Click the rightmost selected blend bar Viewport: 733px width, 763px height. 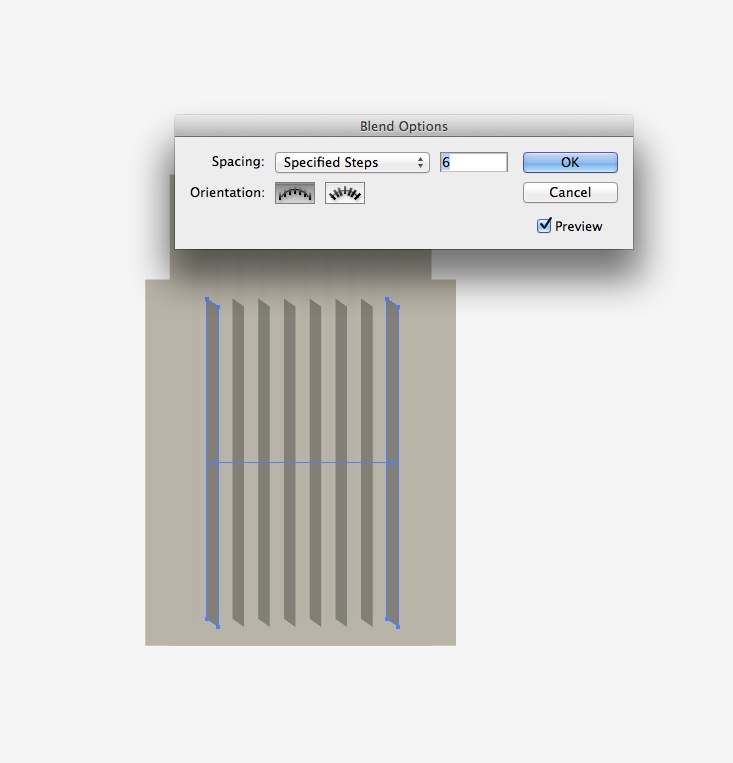point(393,462)
